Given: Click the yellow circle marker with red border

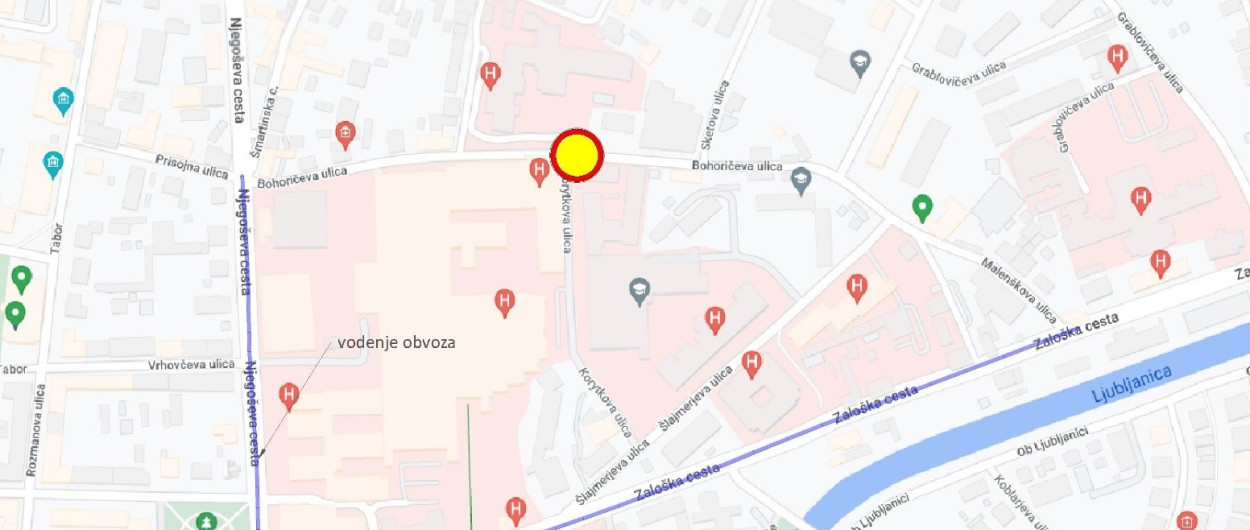Looking at the screenshot, I should [x=577, y=156].
